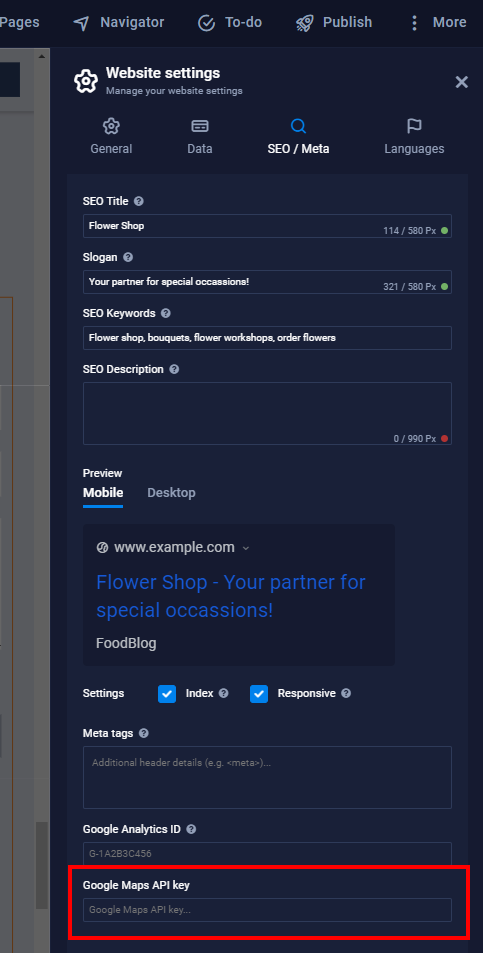This screenshot has height=953, width=483.
Task: Uncheck the Index checkbox
Action: coord(167,693)
